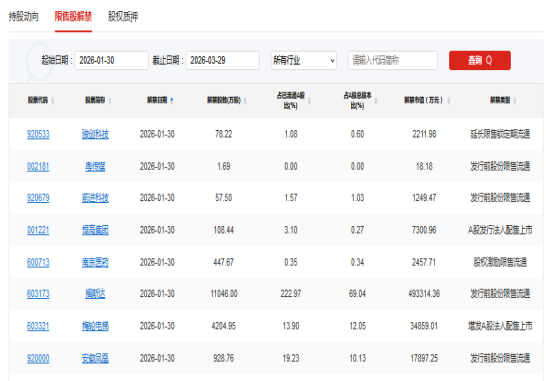
Task: Open stock code link 920533
Action: (38, 134)
